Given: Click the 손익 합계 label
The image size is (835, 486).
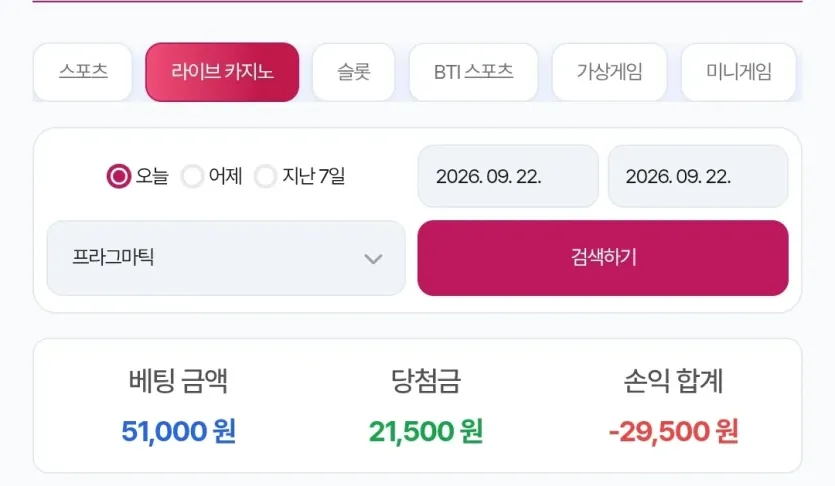Looking at the screenshot, I should [673, 381].
